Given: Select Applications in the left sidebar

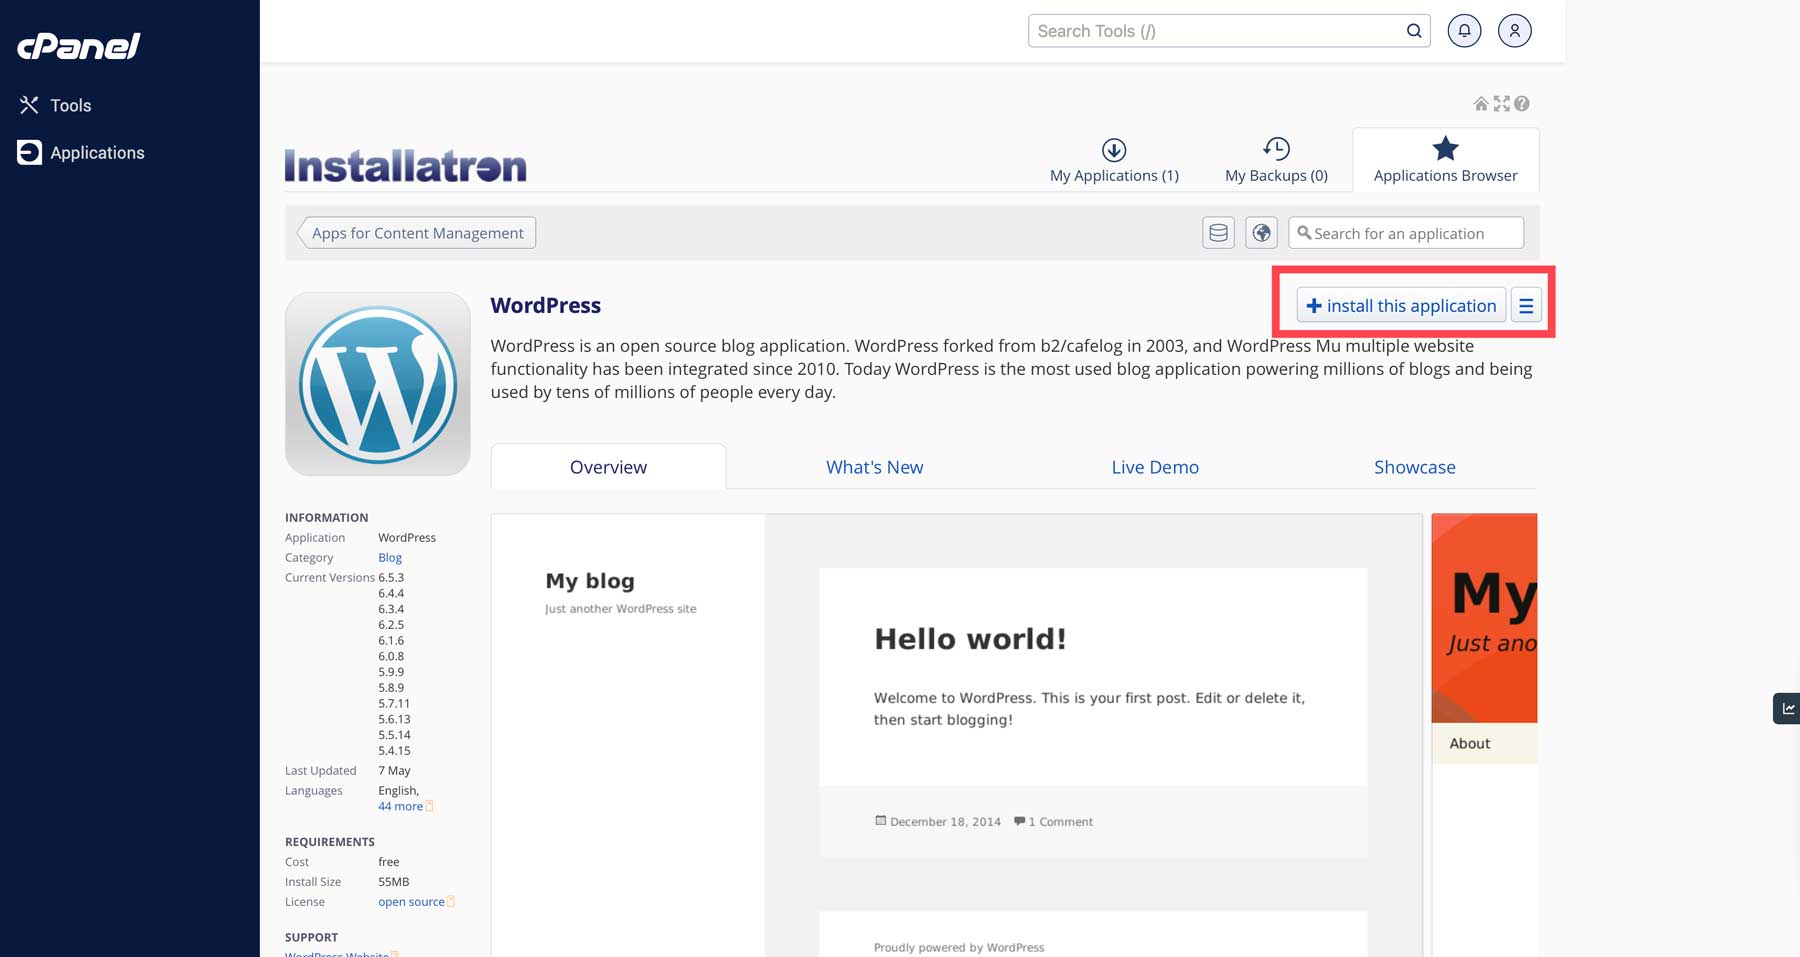Looking at the screenshot, I should [x=97, y=152].
